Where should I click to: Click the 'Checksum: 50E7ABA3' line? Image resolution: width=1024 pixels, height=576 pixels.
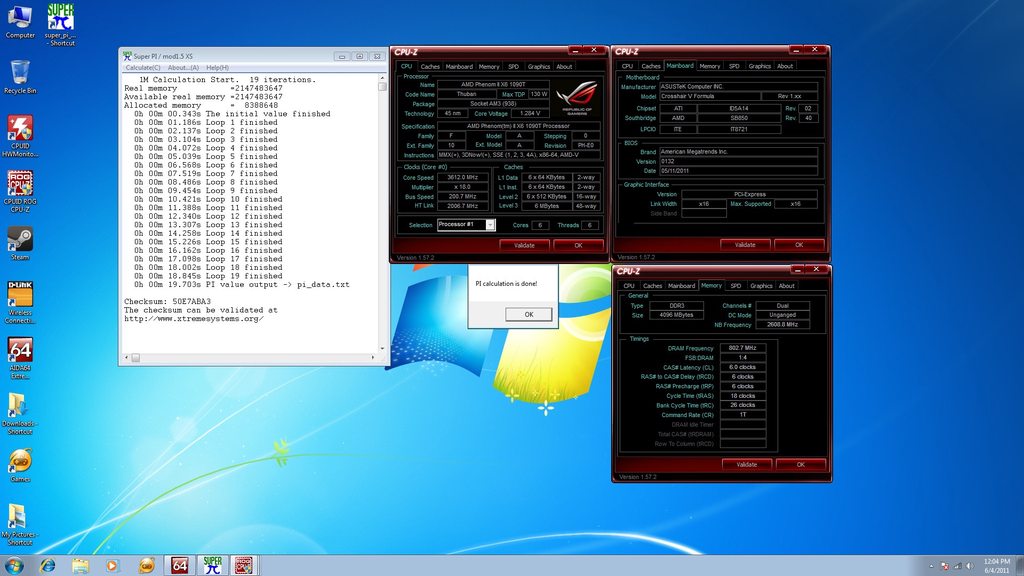tap(168, 302)
